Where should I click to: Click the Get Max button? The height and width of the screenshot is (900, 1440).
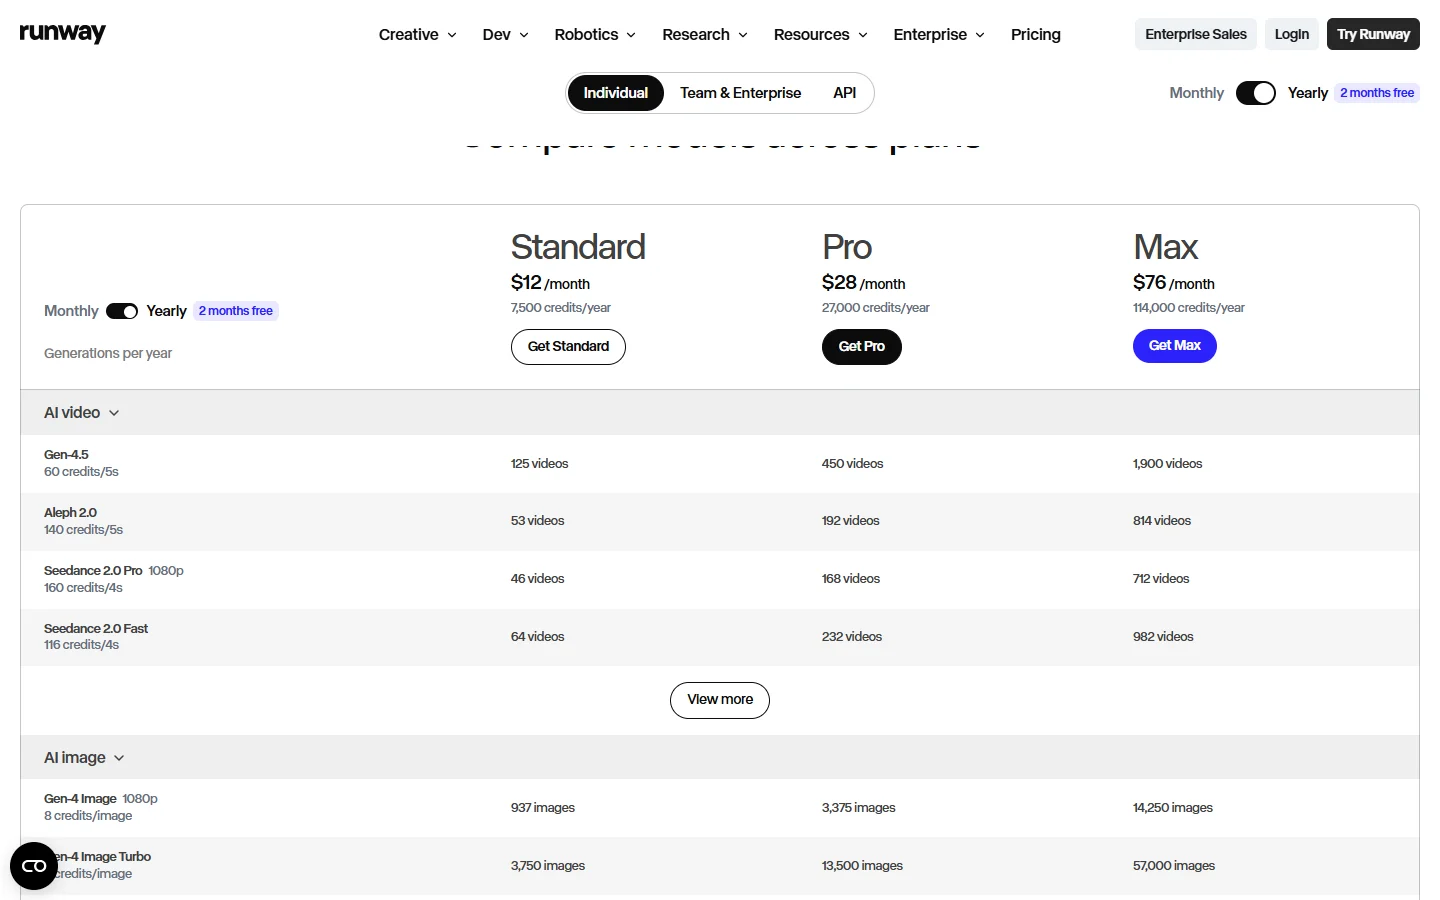coord(1174,346)
